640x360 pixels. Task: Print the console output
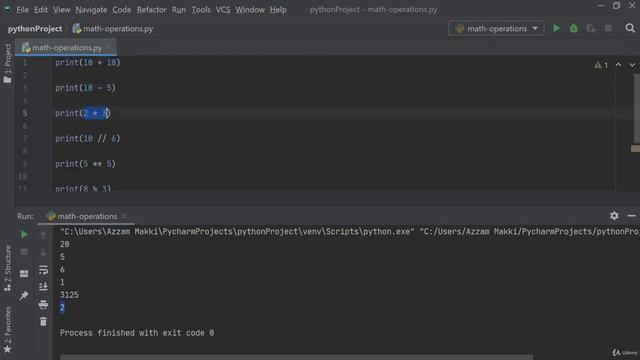43,304
